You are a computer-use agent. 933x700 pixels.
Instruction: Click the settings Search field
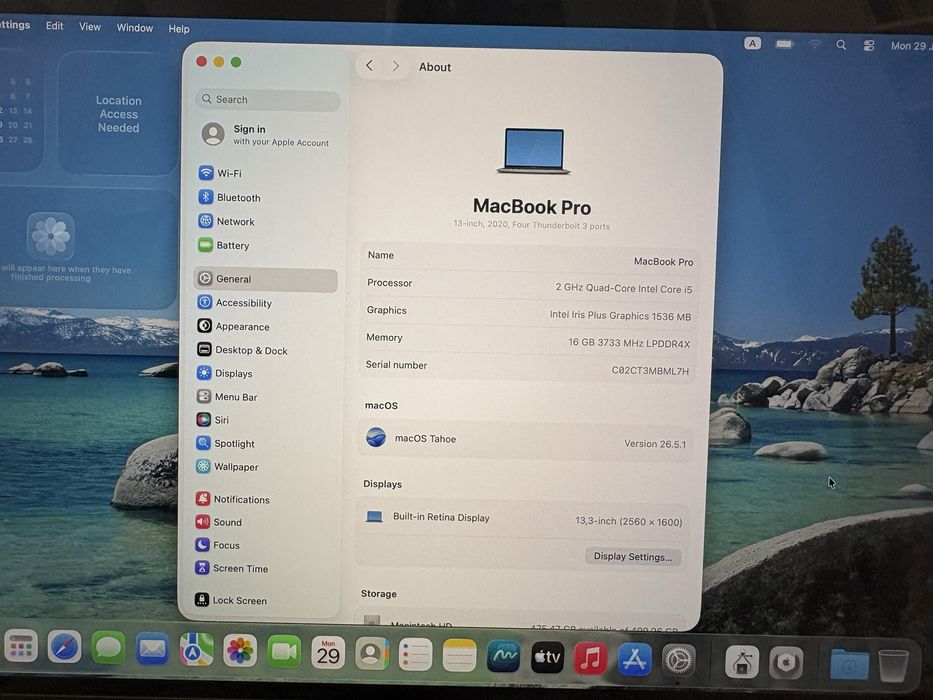[x=268, y=99]
